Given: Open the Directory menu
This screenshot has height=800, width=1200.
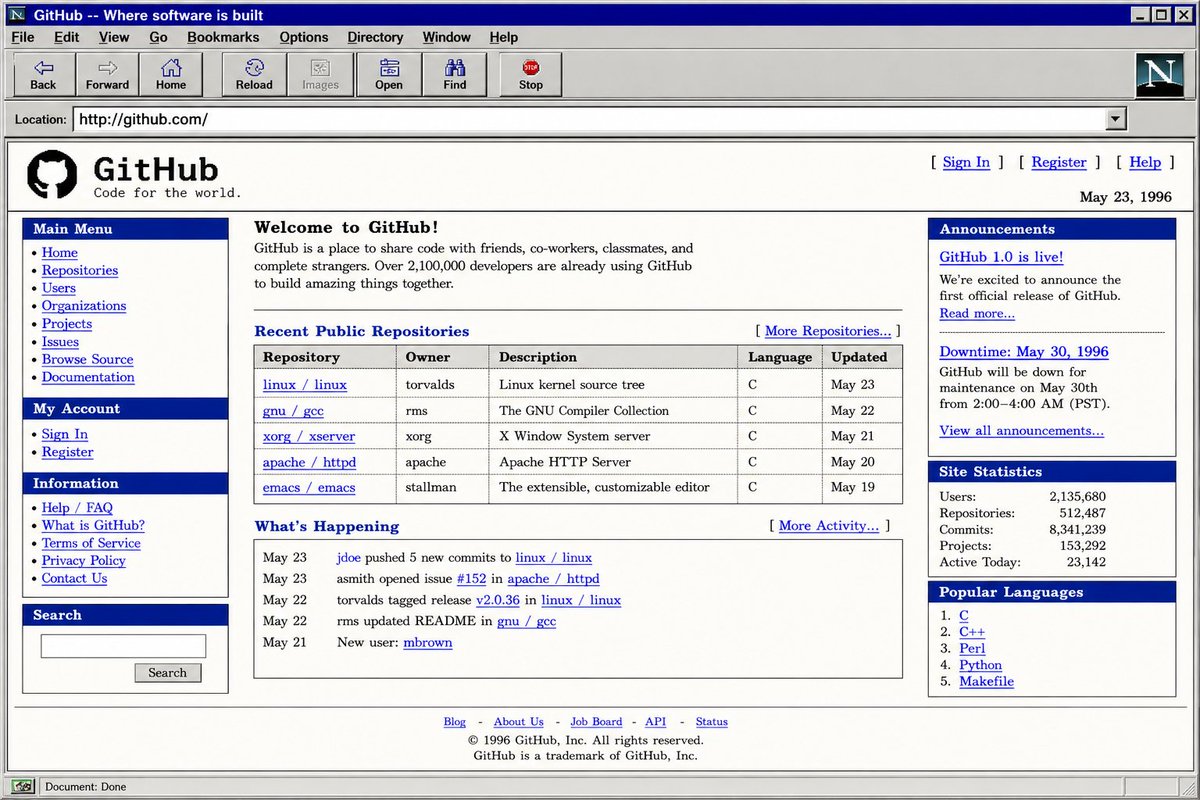Looking at the screenshot, I should coord(375,37).
